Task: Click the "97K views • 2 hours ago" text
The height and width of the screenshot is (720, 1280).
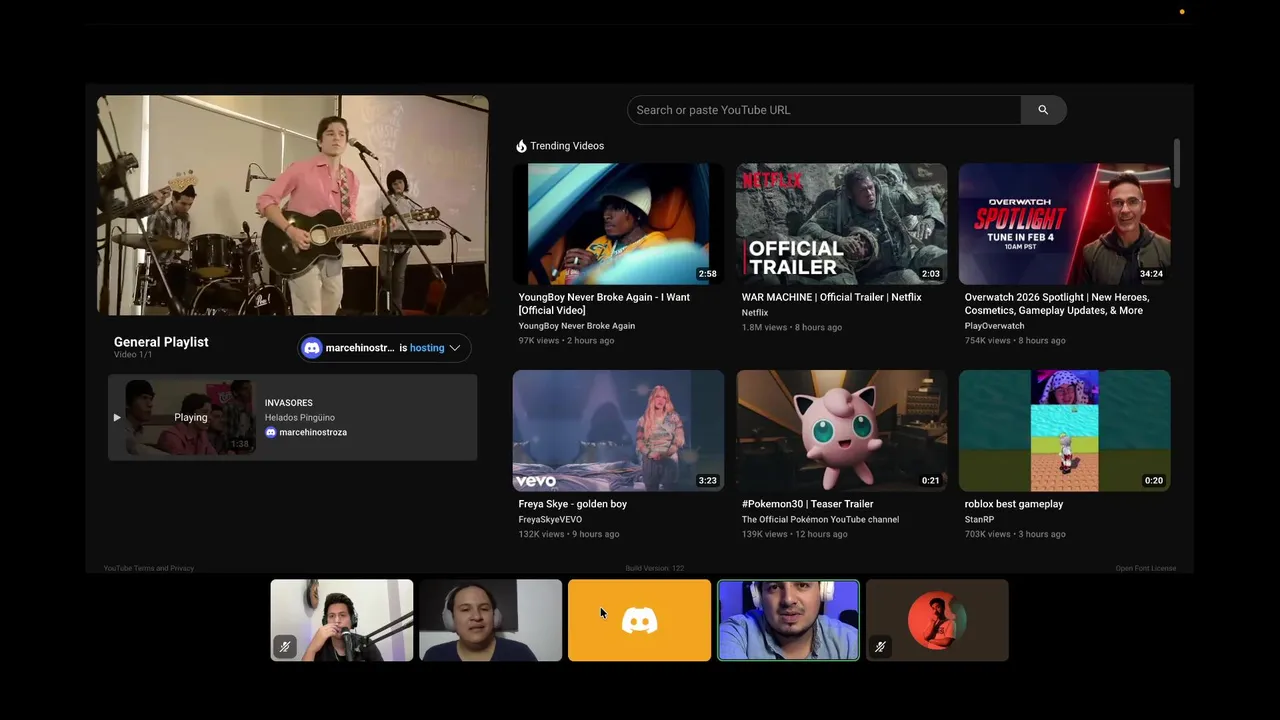Action: [x=566, y=341]
